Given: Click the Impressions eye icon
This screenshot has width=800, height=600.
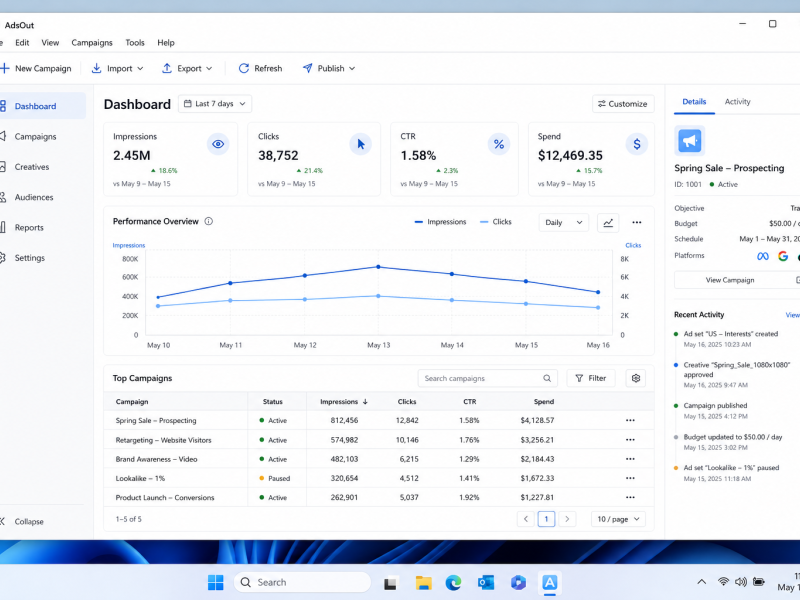Looking at the screenshot, I should coord(218,144).
